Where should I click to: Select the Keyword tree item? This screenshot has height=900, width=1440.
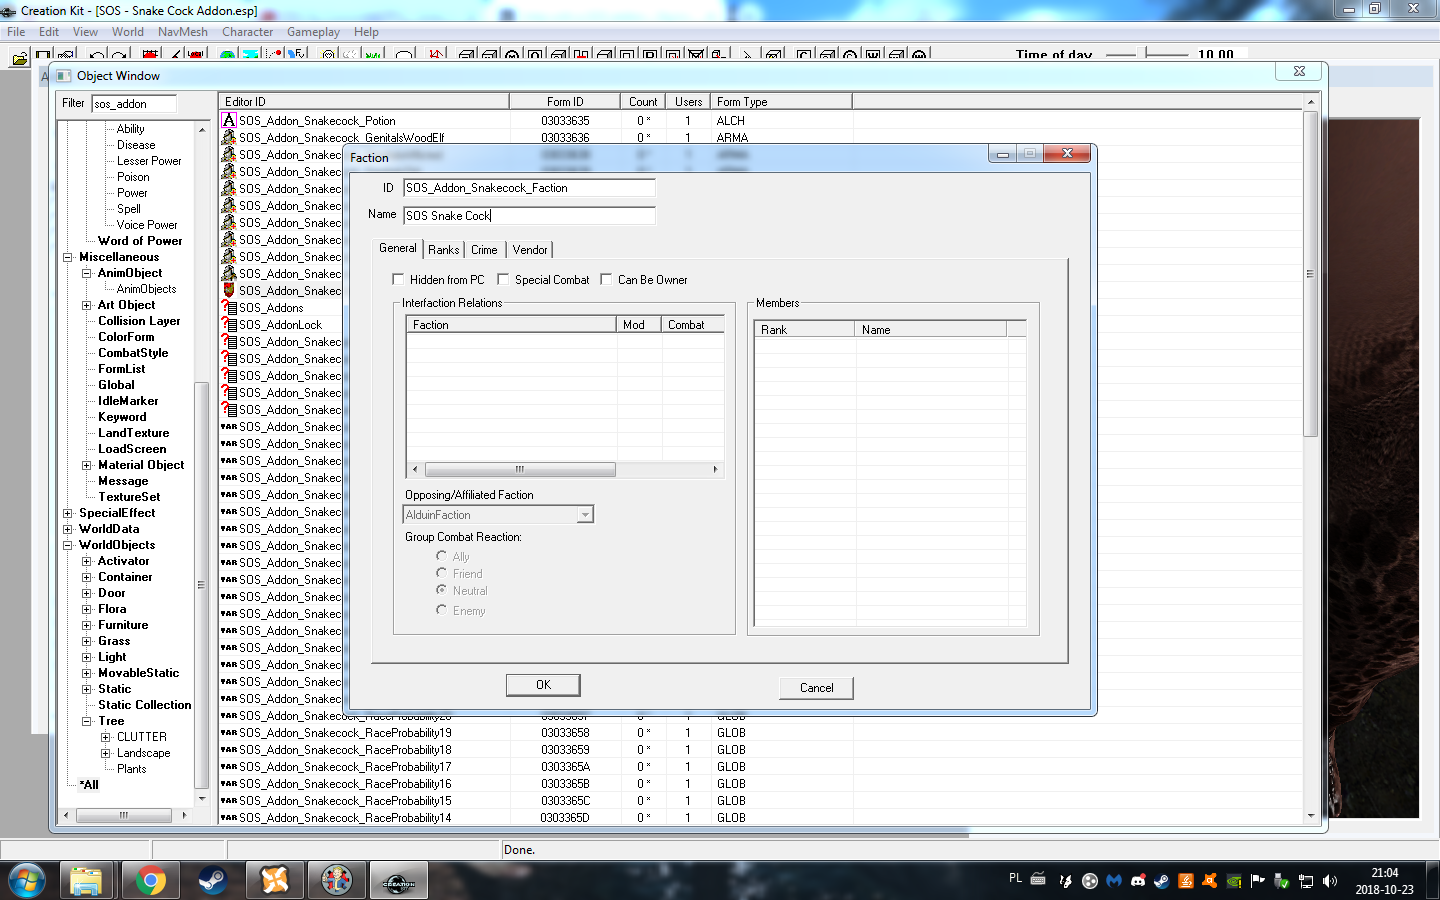coord(122,417)
